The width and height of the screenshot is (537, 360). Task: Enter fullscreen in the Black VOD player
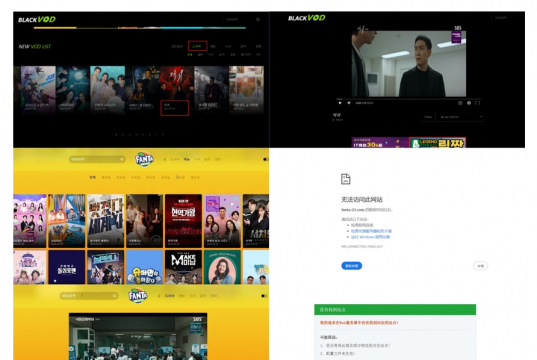click(x=477, y=103)
